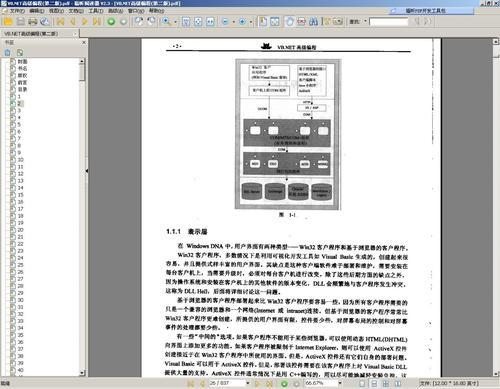Open the binoculars search icon
Image resolution: width=500 pixels, height=389 pixels.
pos(313,22)
